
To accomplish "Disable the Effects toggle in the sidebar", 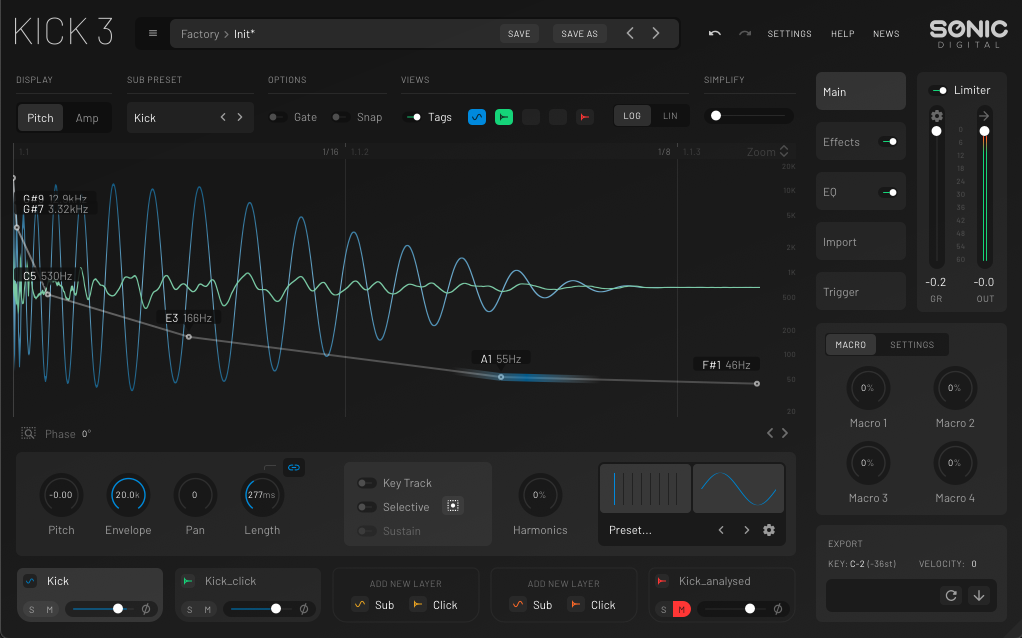I will tap(889, 141).
